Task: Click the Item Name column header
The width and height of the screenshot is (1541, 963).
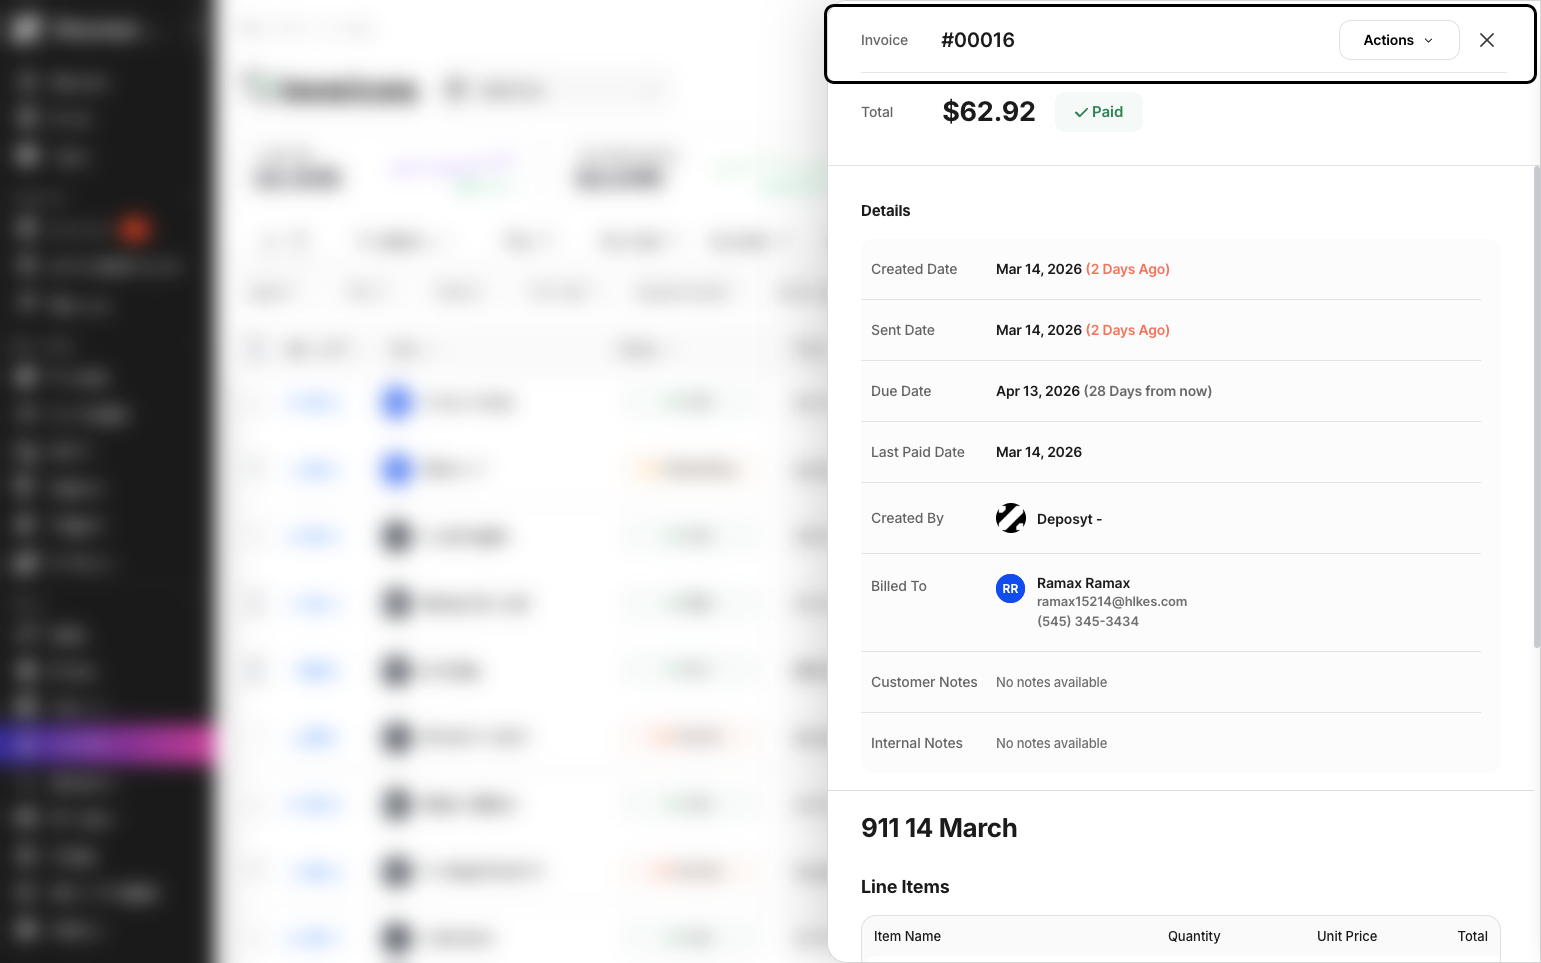Action: pos(907,936)
